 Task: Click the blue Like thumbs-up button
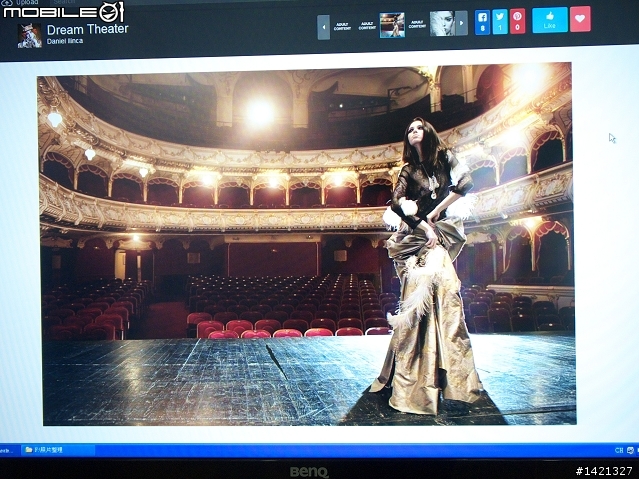coord(550,20)
